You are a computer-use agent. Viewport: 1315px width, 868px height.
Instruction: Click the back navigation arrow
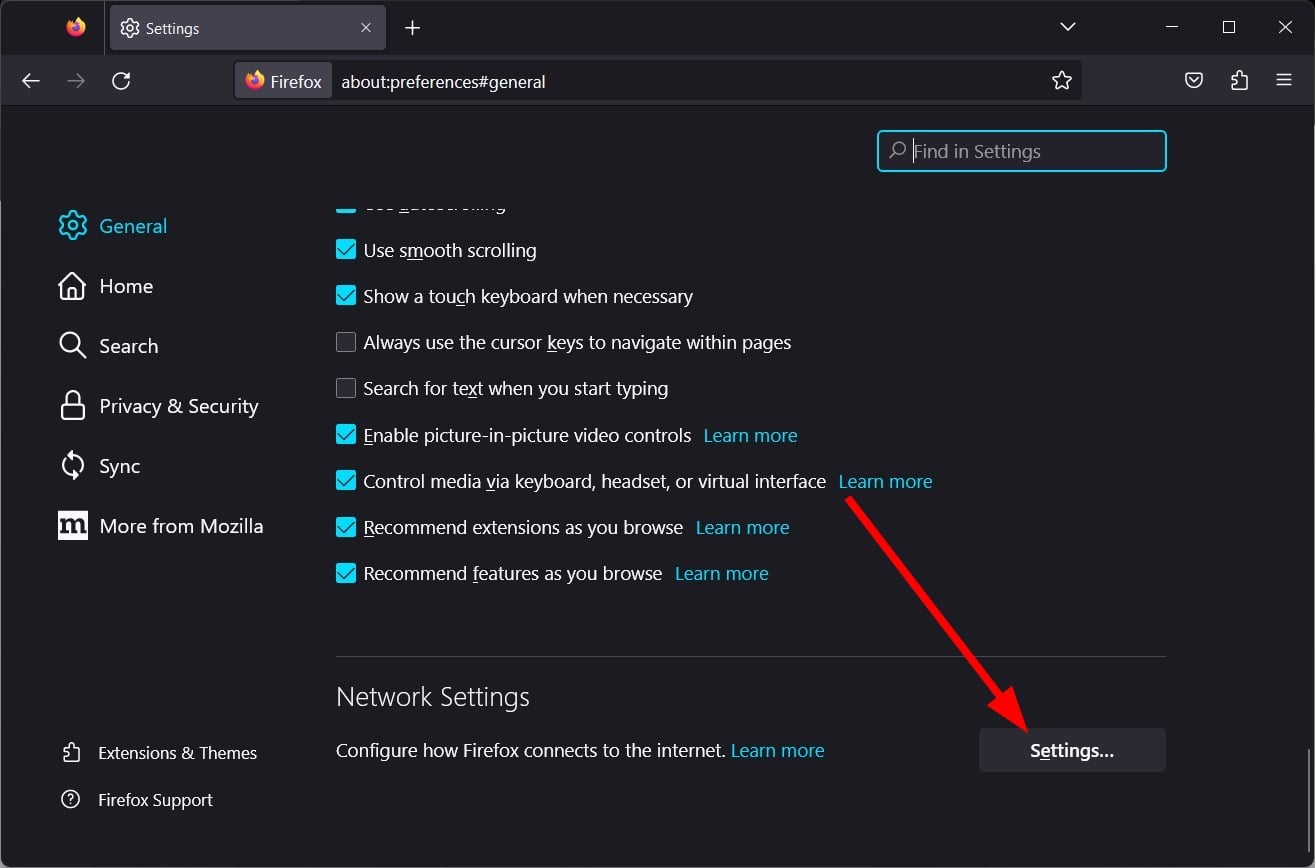pos(30,80)
